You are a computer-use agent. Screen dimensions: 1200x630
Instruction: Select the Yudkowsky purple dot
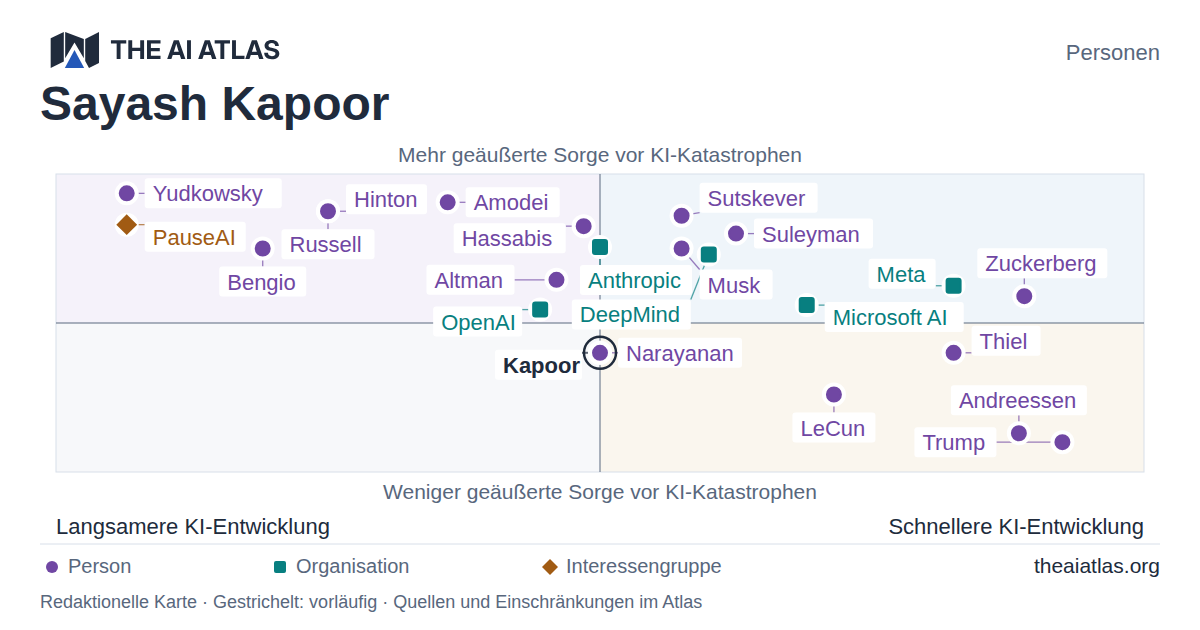pos(127,193)
